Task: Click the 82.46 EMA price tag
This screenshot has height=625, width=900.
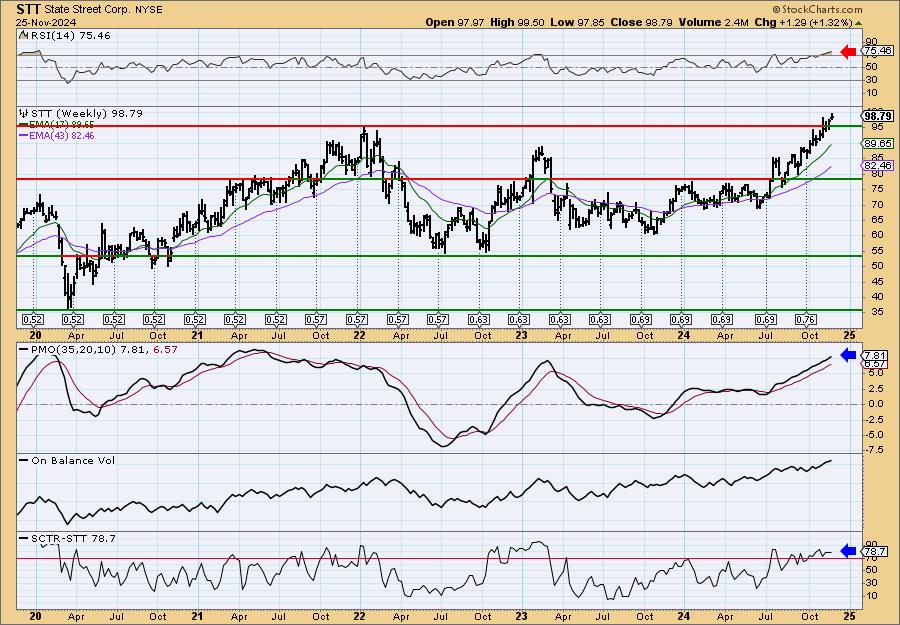Action: point(878,165)
